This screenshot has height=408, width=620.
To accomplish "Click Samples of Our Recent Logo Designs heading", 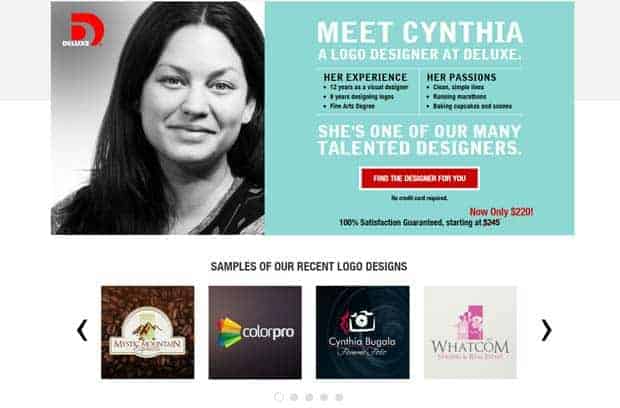I will tap(309, 266).
